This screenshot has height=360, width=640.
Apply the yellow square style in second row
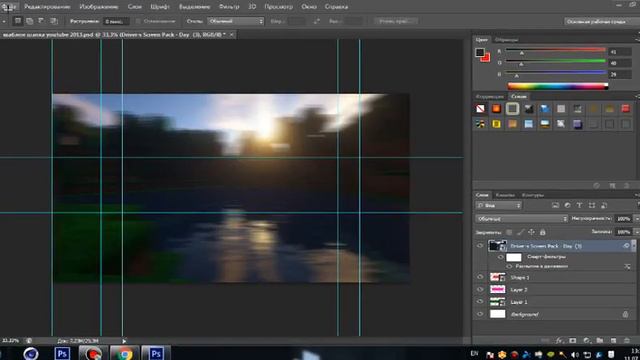pyautogui.click(x=496, y=124)
